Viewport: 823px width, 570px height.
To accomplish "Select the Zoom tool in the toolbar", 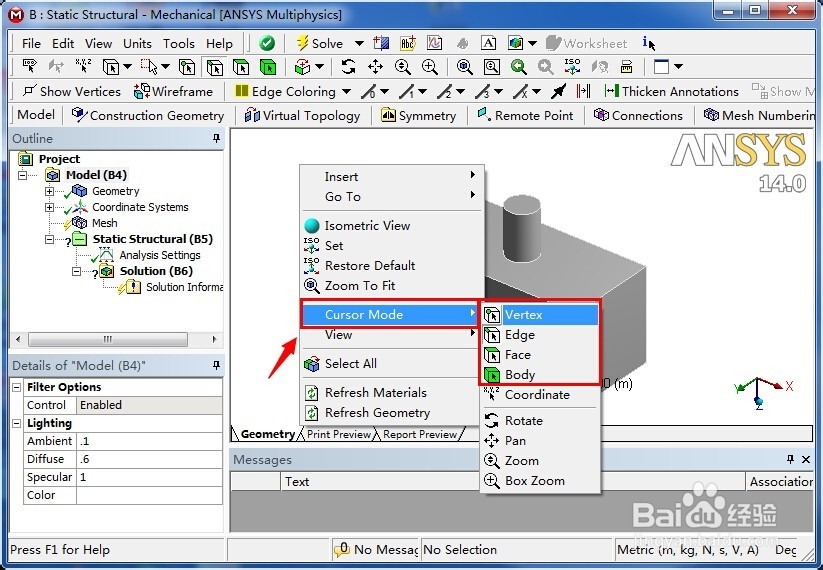I will 402,67.
